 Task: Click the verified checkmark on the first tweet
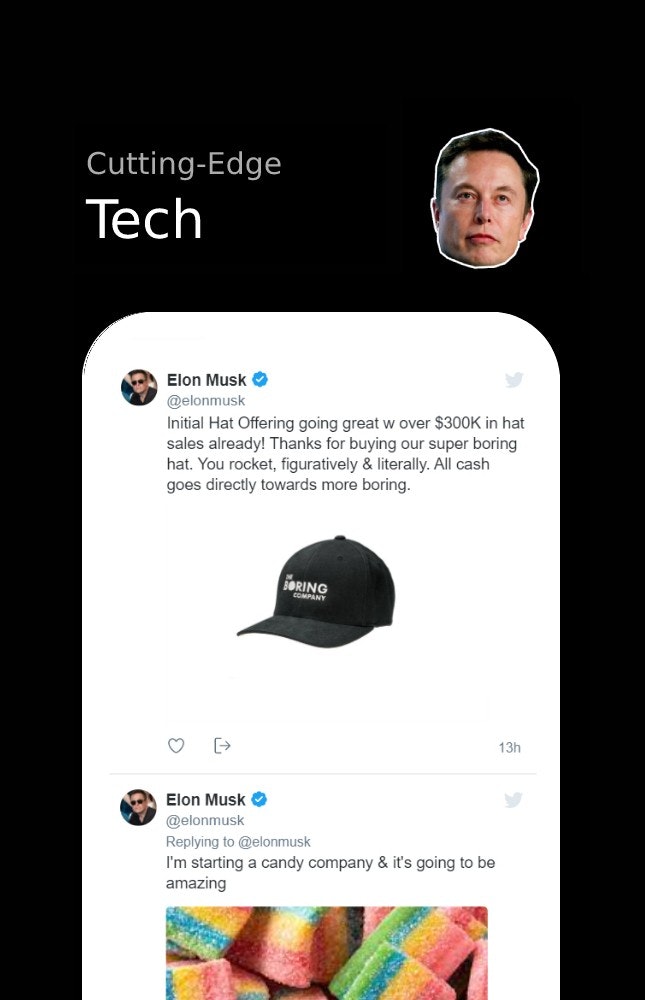click(x=259, y=380)
